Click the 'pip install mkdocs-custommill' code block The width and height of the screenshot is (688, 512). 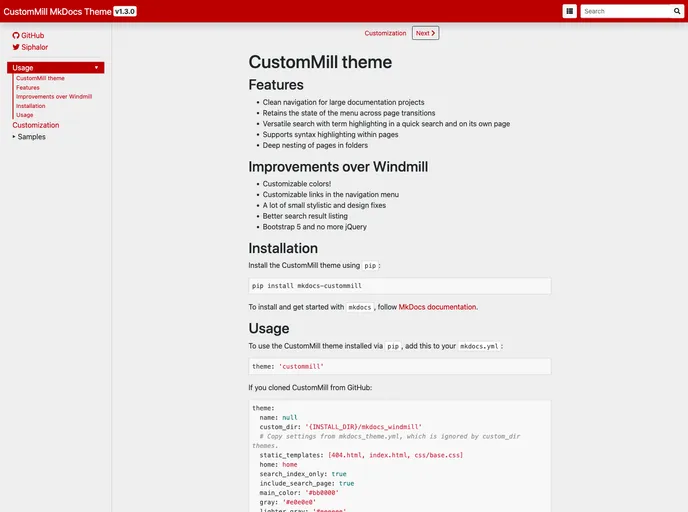400,286
